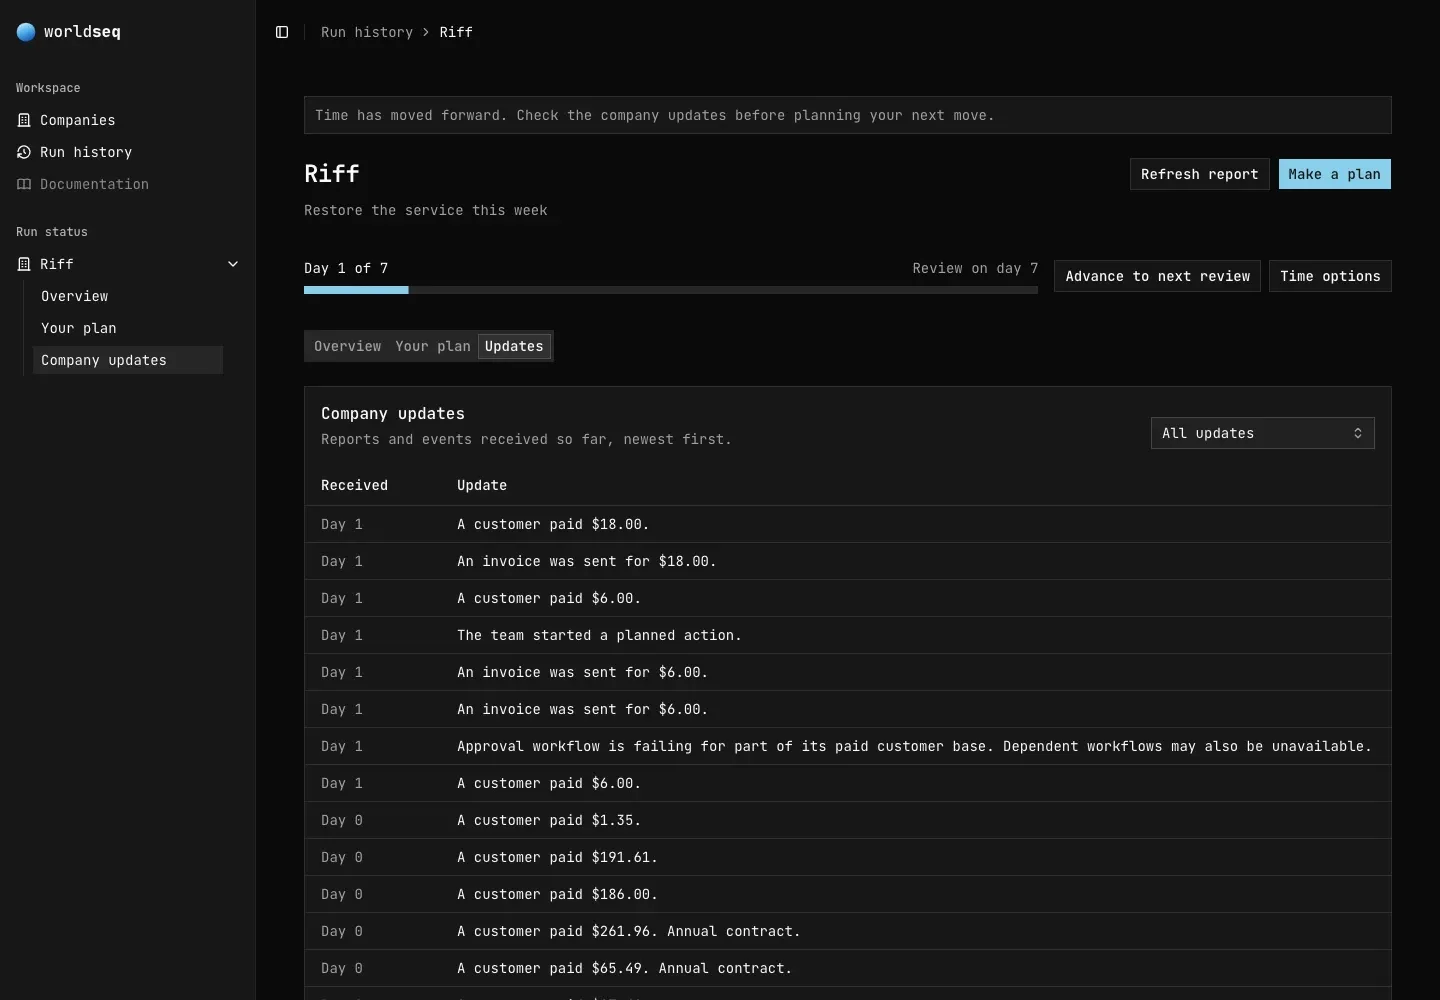Click the Refresh report button
This screenshot has width=1440, height=1000.
point(1199,174)
